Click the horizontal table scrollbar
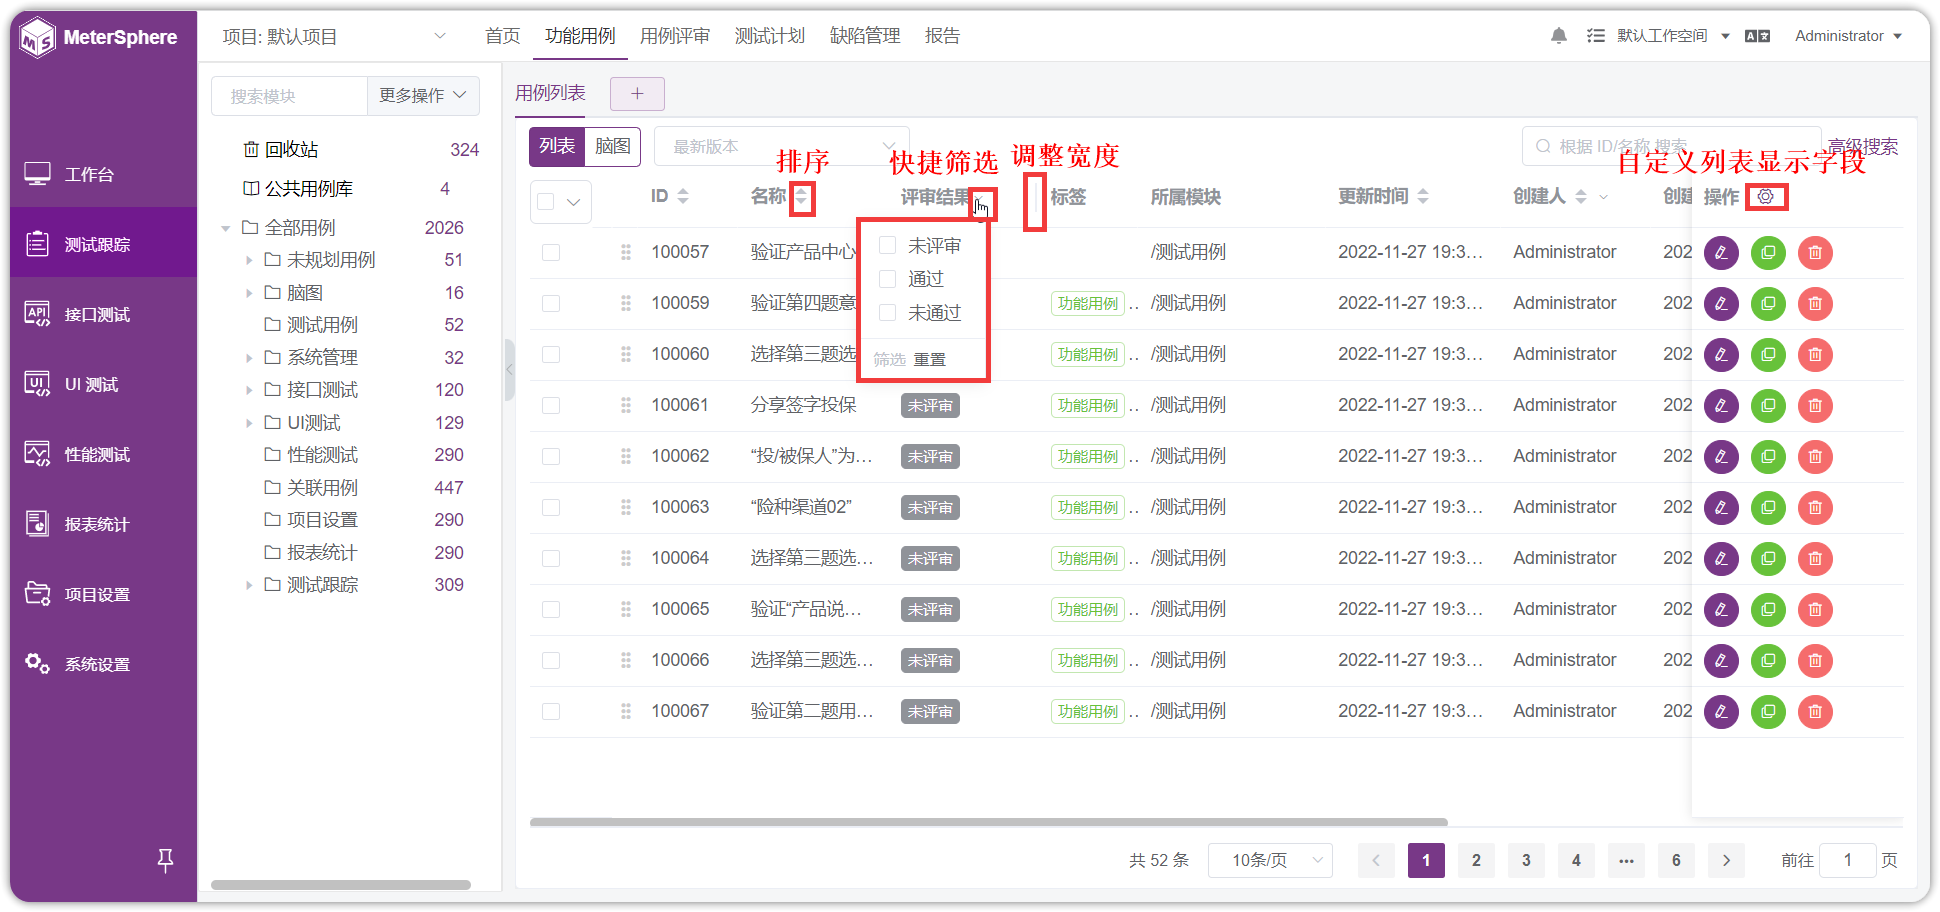Viewport: 1940px width, 912px height. point(989,822)
